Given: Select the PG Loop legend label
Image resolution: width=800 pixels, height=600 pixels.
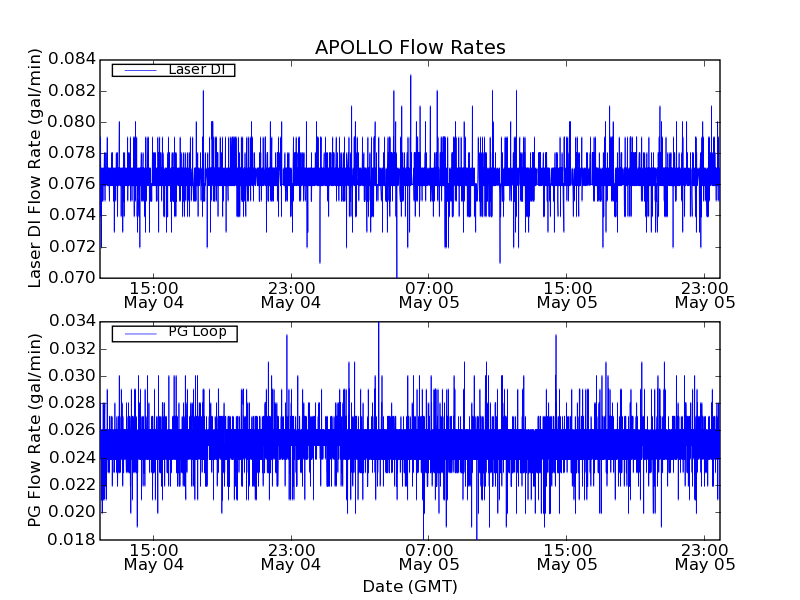Looking at the screenshot, I should pyautogui.click(x=197, y=332).
